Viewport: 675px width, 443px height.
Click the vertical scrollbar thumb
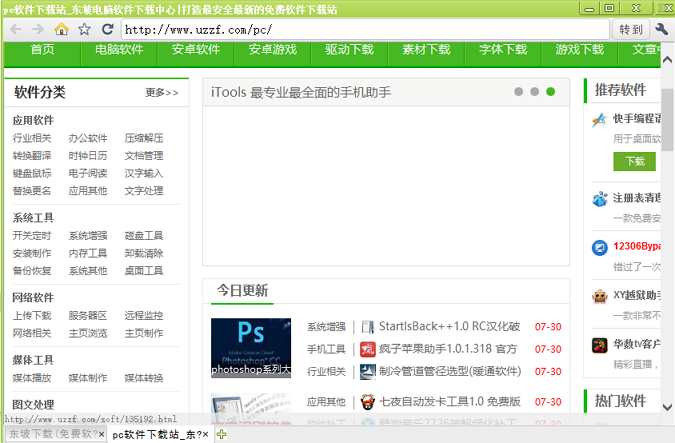(x=667, y=120)
